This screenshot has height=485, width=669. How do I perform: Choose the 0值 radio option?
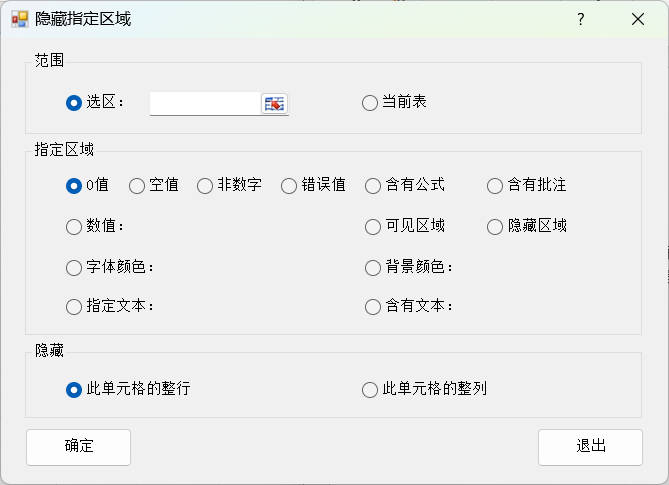[x=74, y=185]
